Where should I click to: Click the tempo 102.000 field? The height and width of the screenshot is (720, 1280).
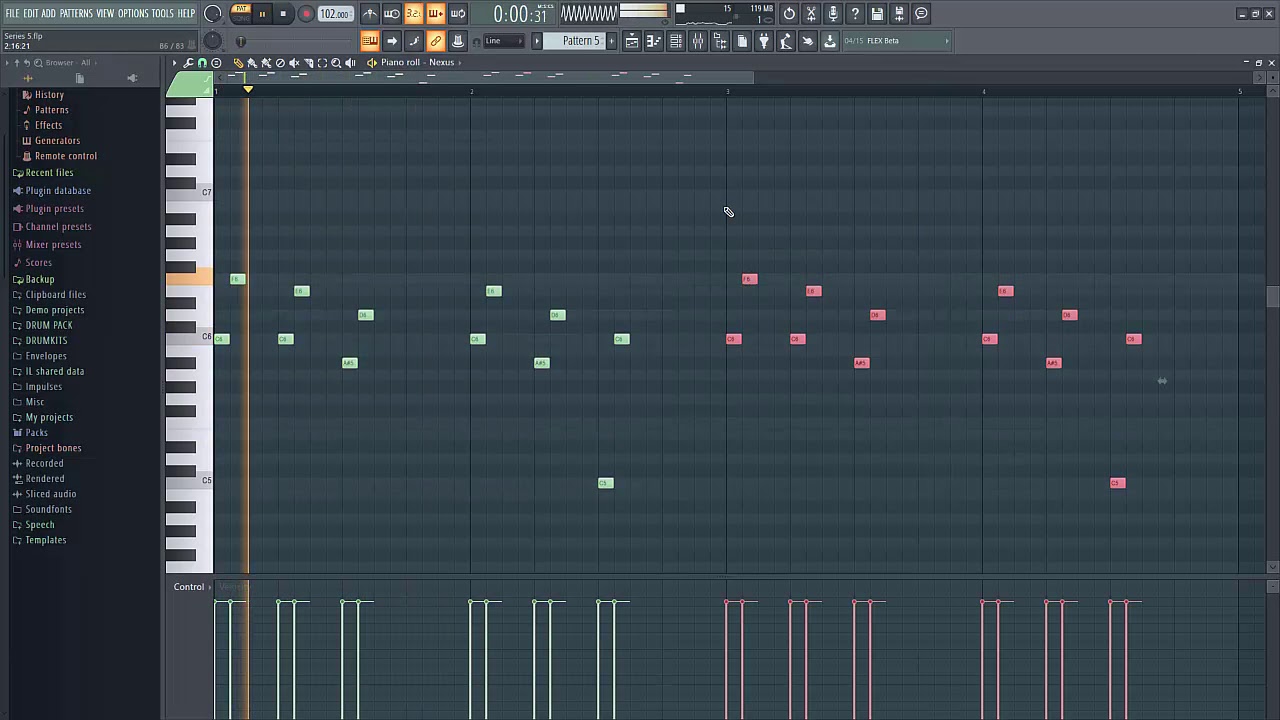tap(335, 14)
